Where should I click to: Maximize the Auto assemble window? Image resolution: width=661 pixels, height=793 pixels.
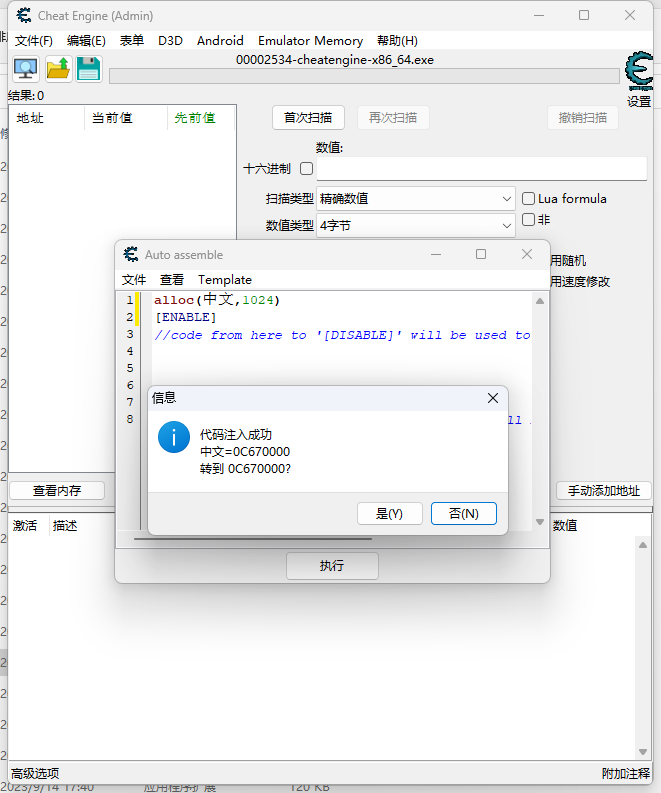(481, 254)
